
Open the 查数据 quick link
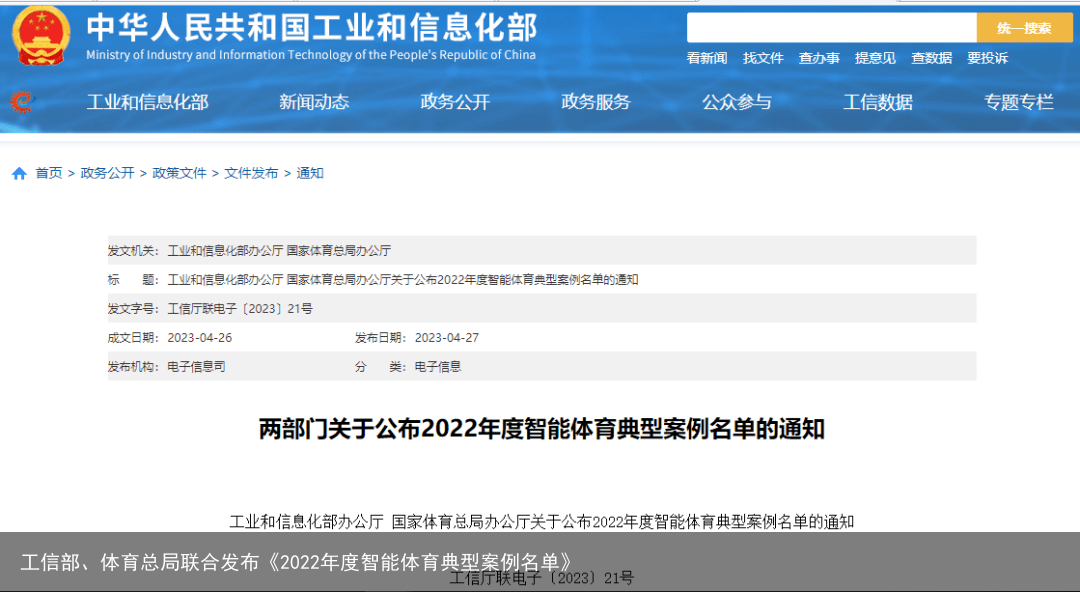931,59
